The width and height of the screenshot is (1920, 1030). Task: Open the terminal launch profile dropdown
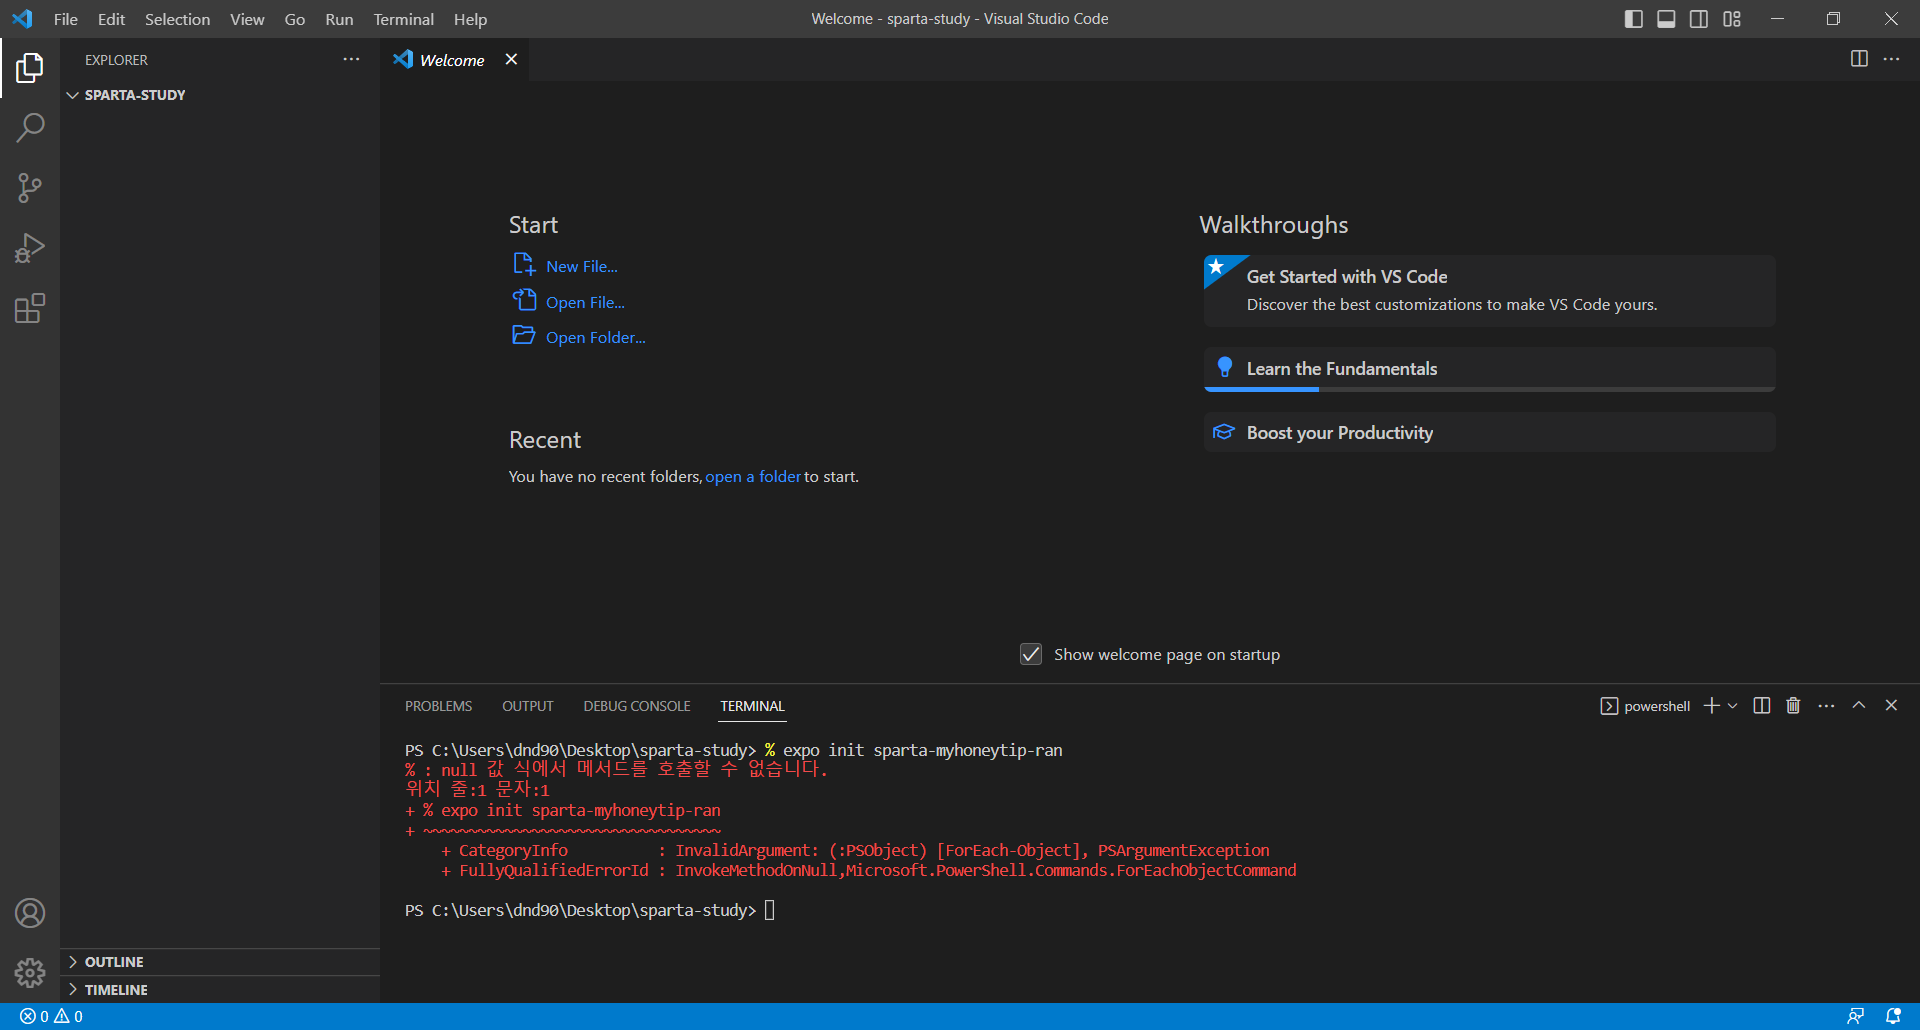click(x=1733, y=706)
